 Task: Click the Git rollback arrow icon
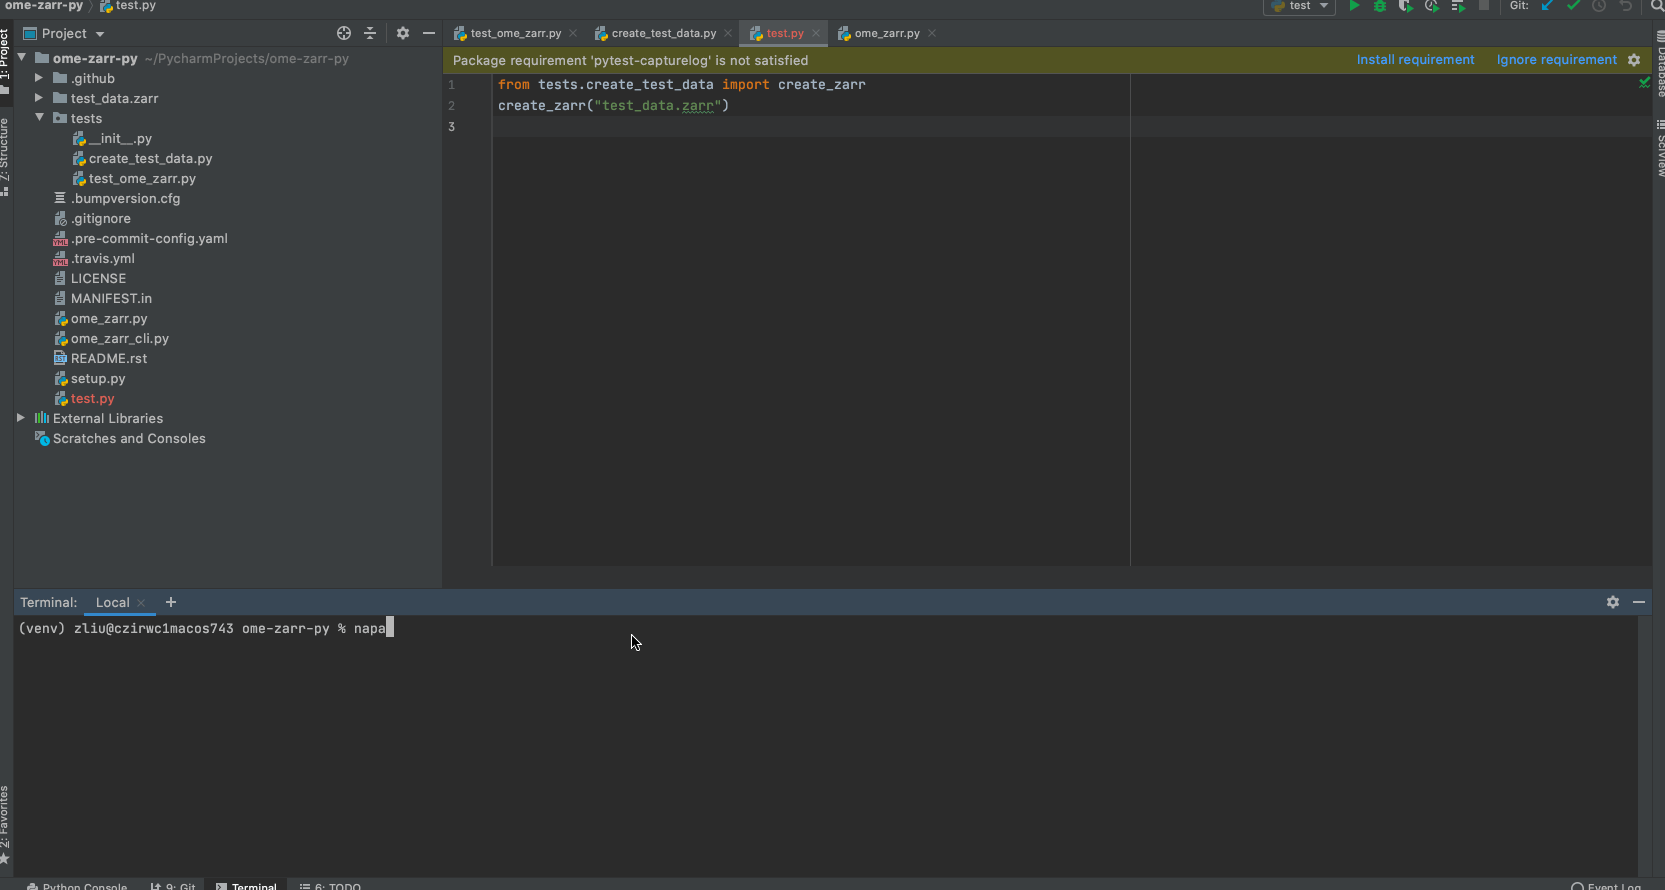tap(1625, 6)
